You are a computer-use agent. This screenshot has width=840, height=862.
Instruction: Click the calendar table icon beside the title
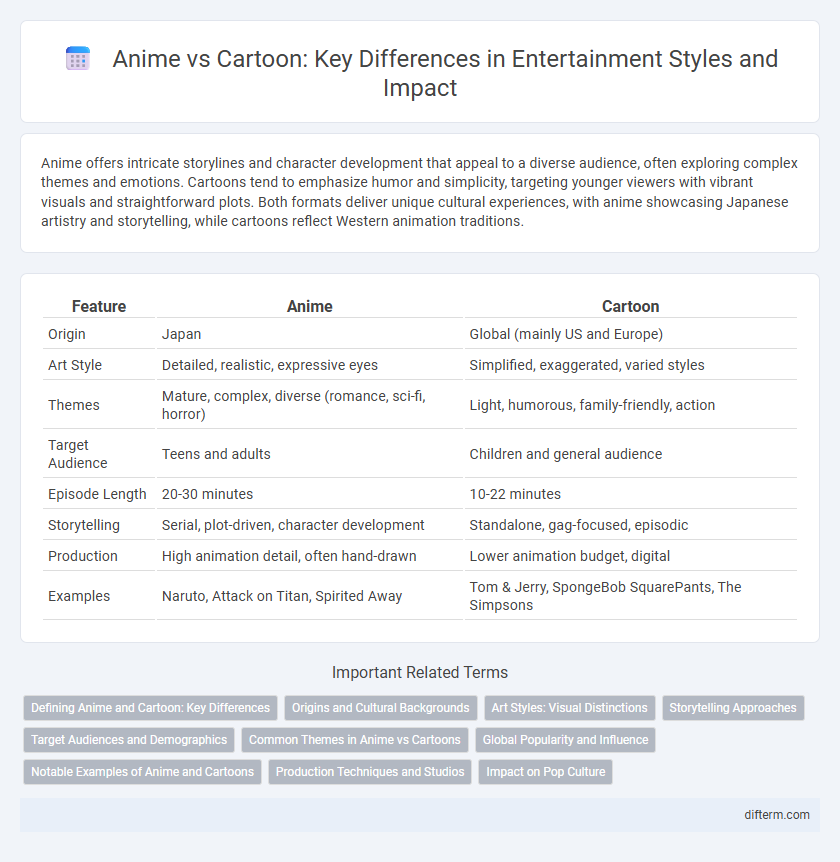78,59
